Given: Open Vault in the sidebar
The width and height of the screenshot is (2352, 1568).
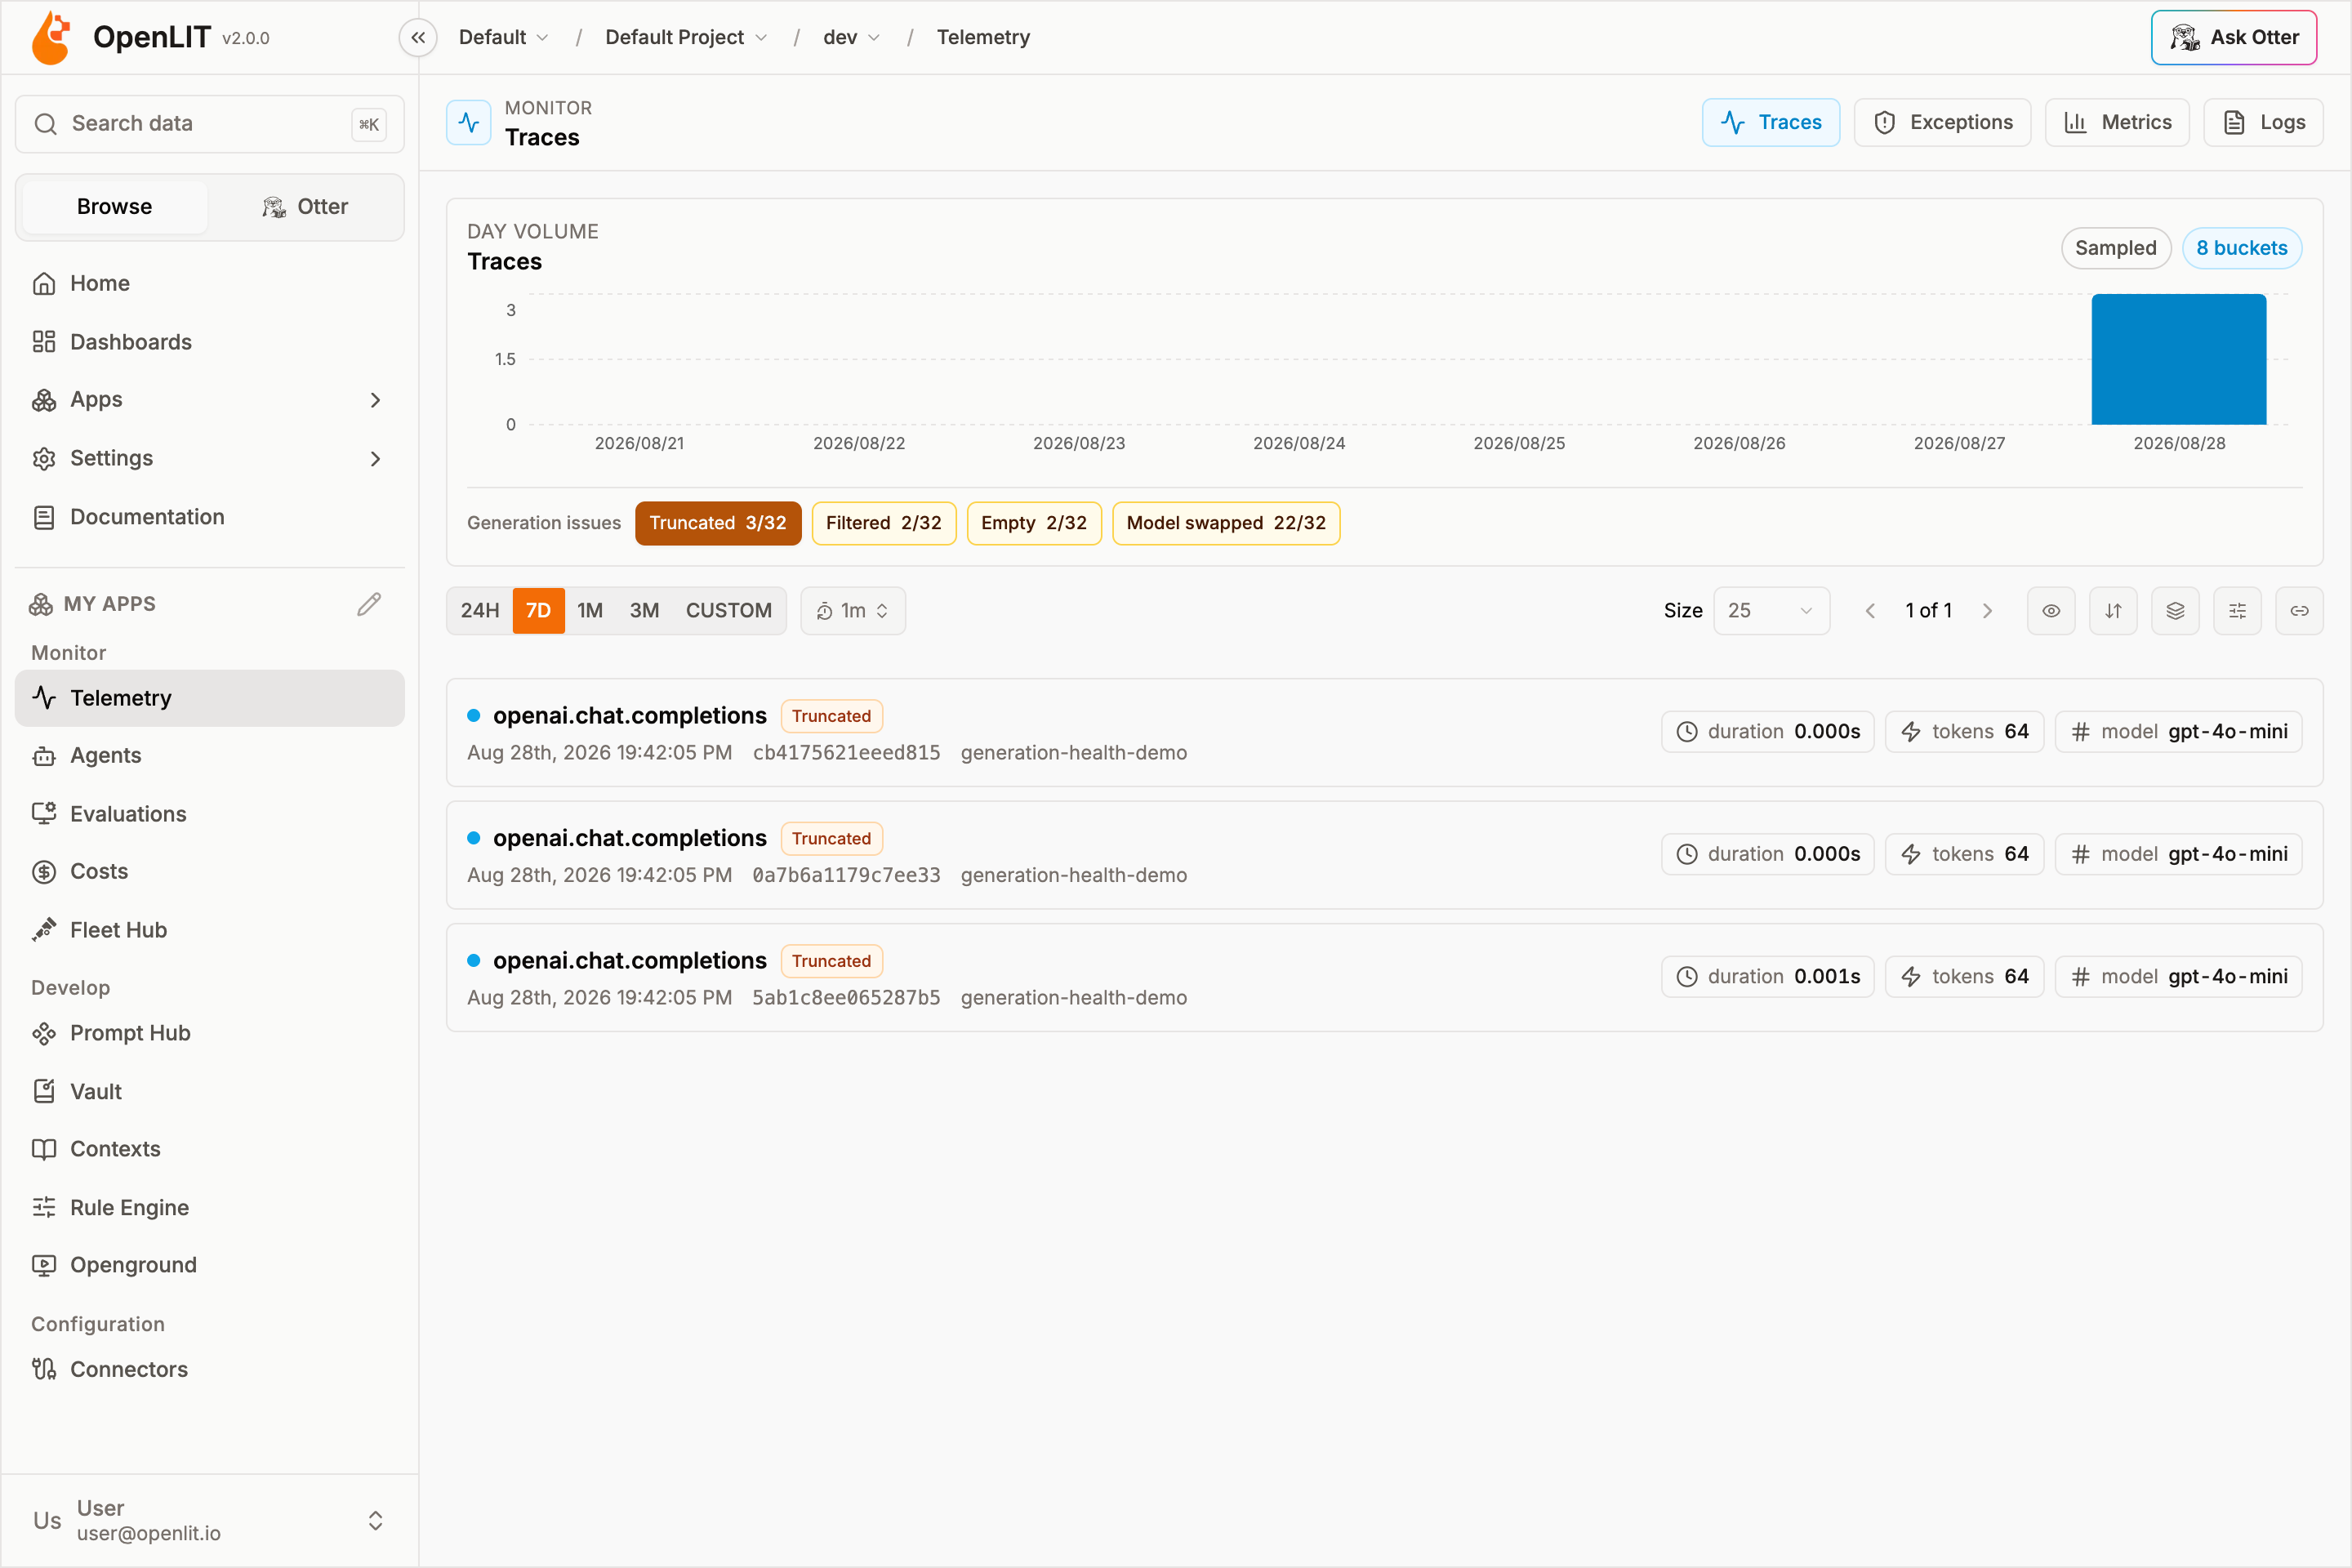Looking at the screenshot, I should point(210,1092).
